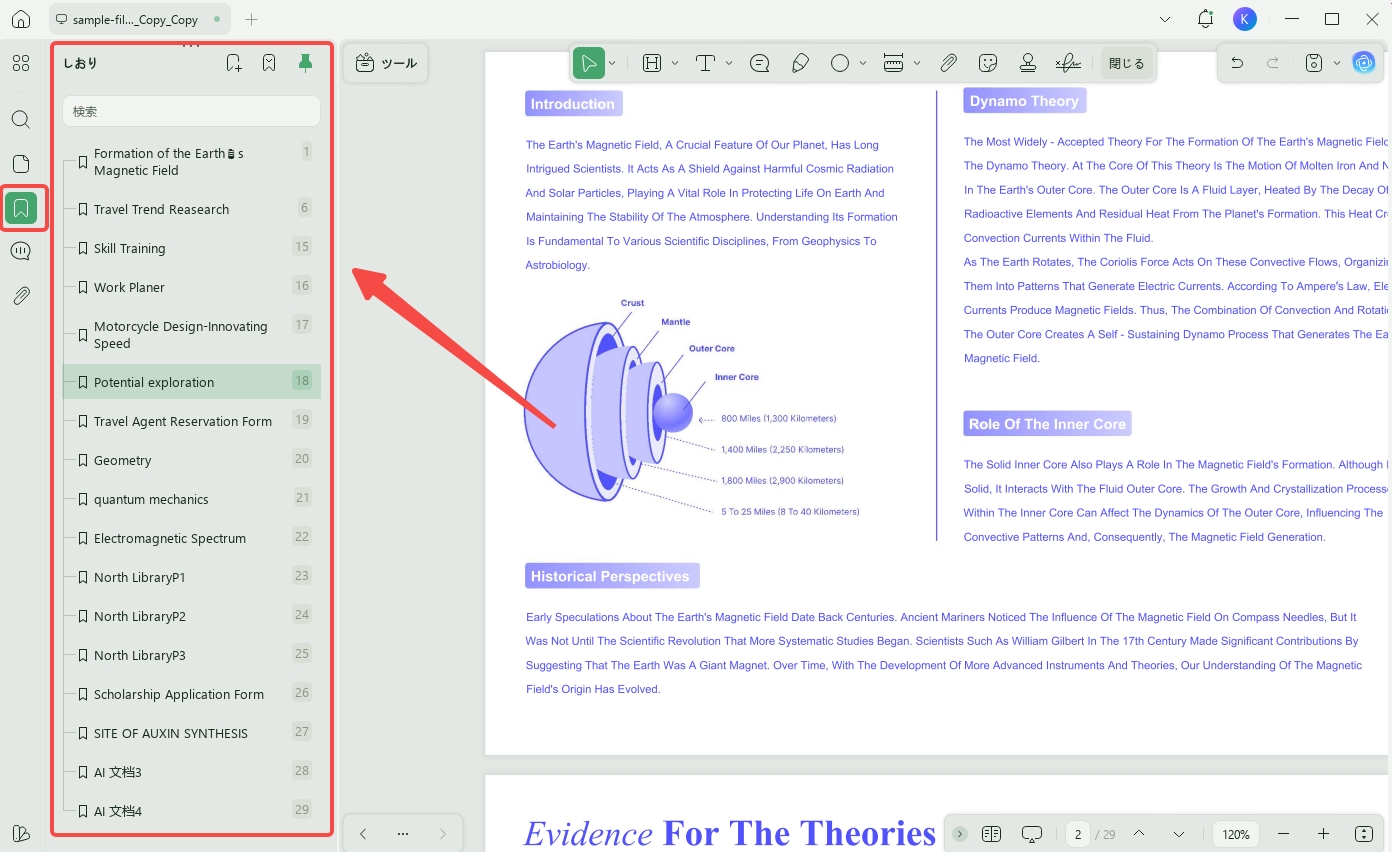The image size is (1392, 852).
Task: Start slideshow presentation mode
Action: 1032,834
